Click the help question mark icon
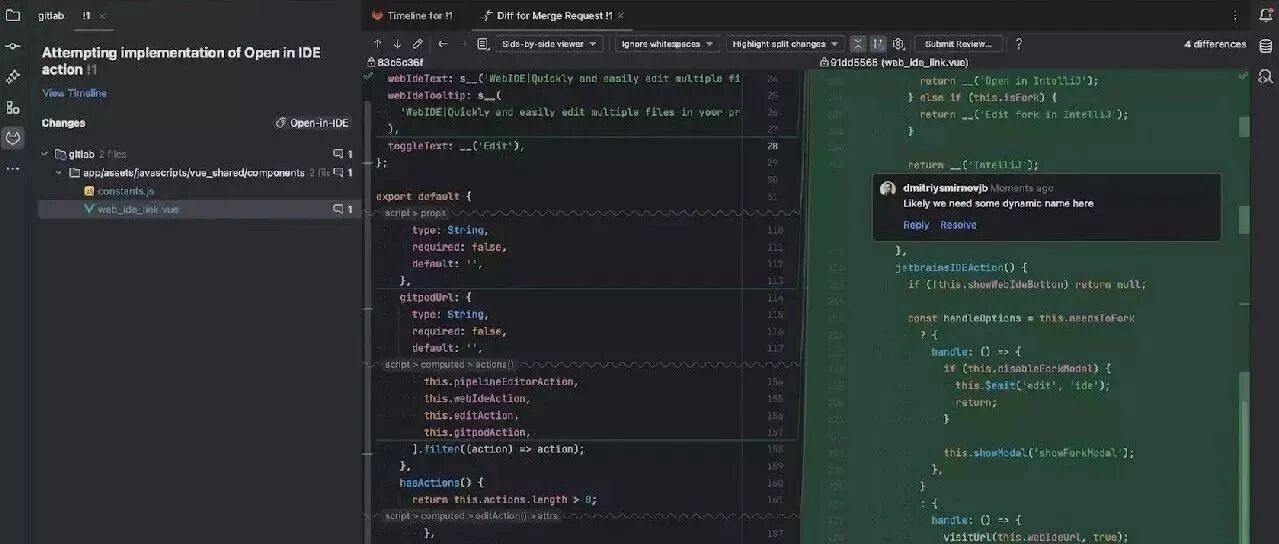This screenshot has height=544, width=1279. (x=1018, y=44)
